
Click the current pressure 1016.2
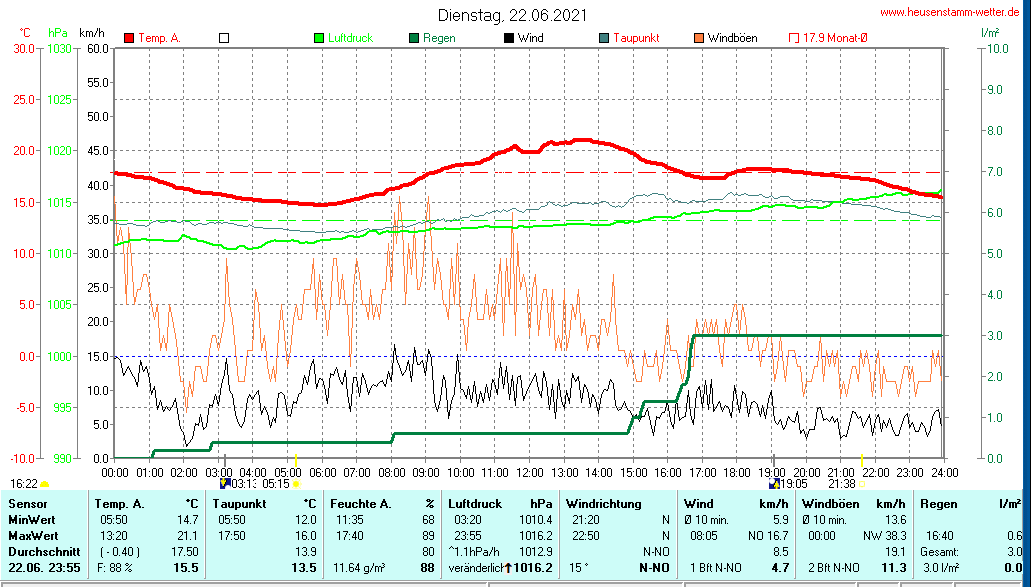pyautogui.click(x=533, y=568)
